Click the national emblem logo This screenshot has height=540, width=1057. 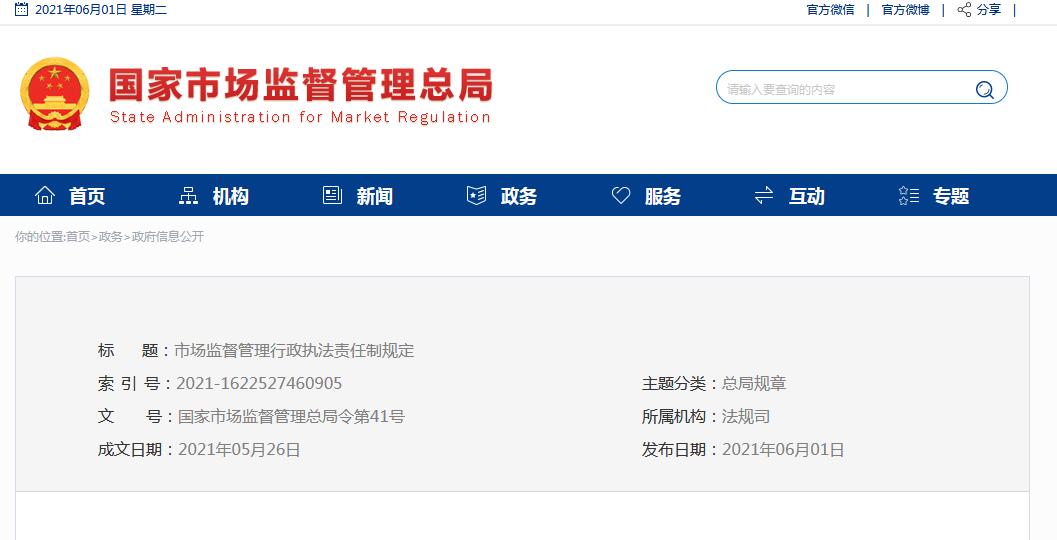(55, 94)
